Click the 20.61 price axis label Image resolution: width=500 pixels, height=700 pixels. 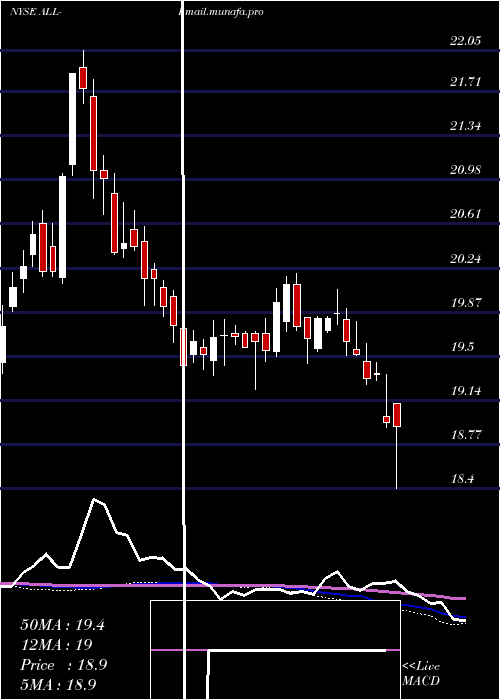pyautogui.click(x=466, y=213)
